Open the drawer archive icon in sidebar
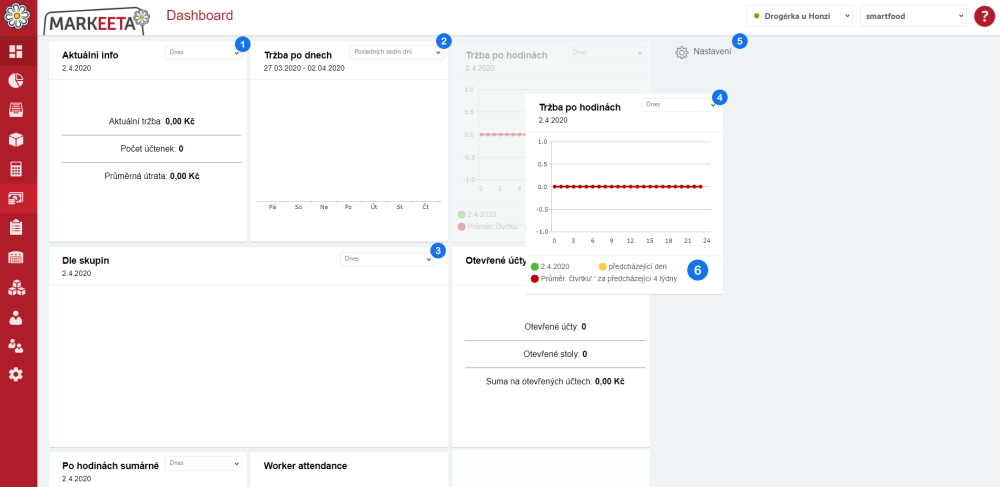This screenshot has height=487, width=1000. click(16, 110)
